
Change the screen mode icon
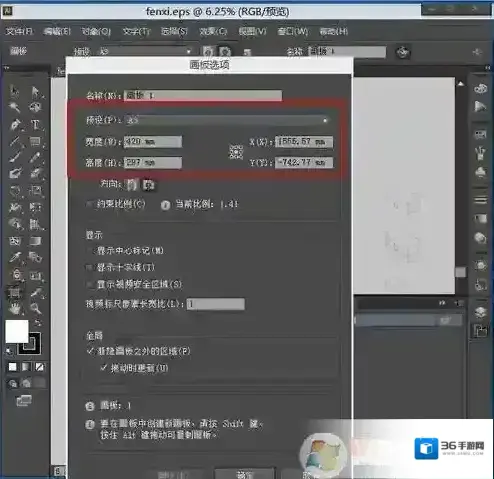tap(24, 401)
